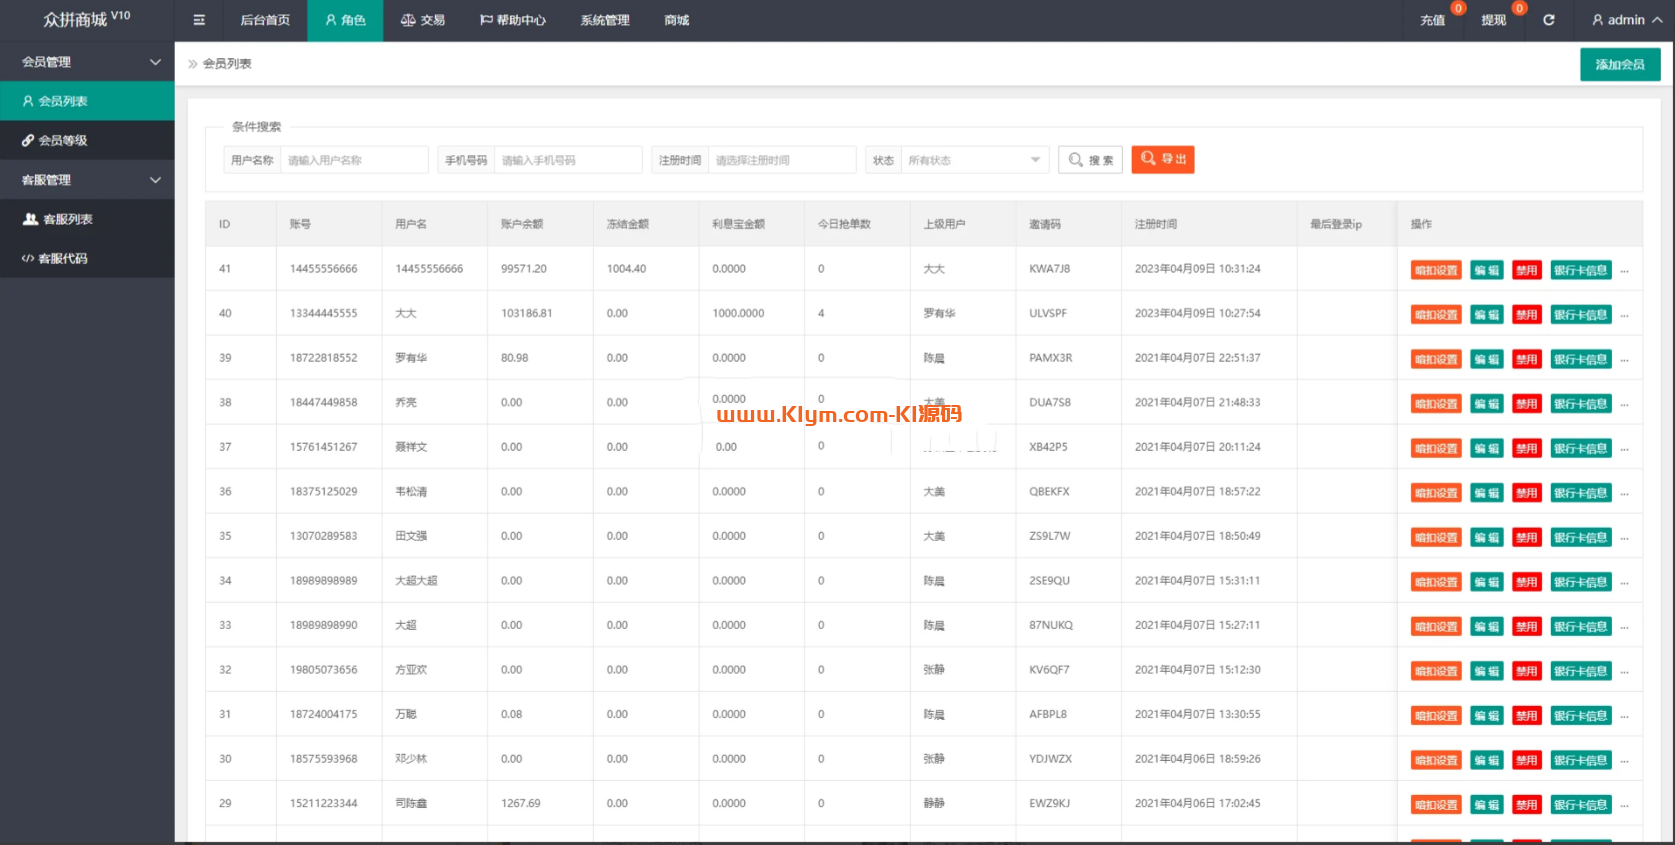Click the 充值 notification item
The width and height of the screenshot is (1675, 845).
(1433, 20)
